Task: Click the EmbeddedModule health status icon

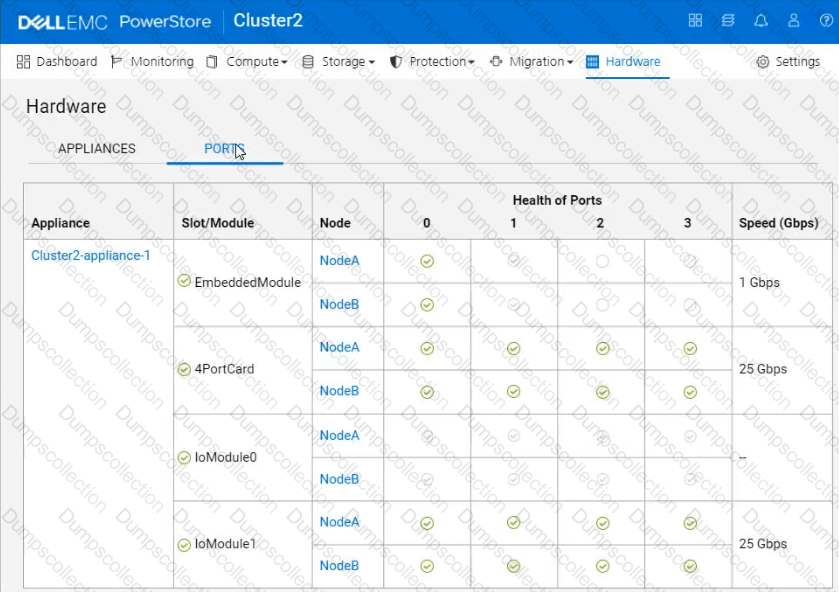Action: pos(184,281)
